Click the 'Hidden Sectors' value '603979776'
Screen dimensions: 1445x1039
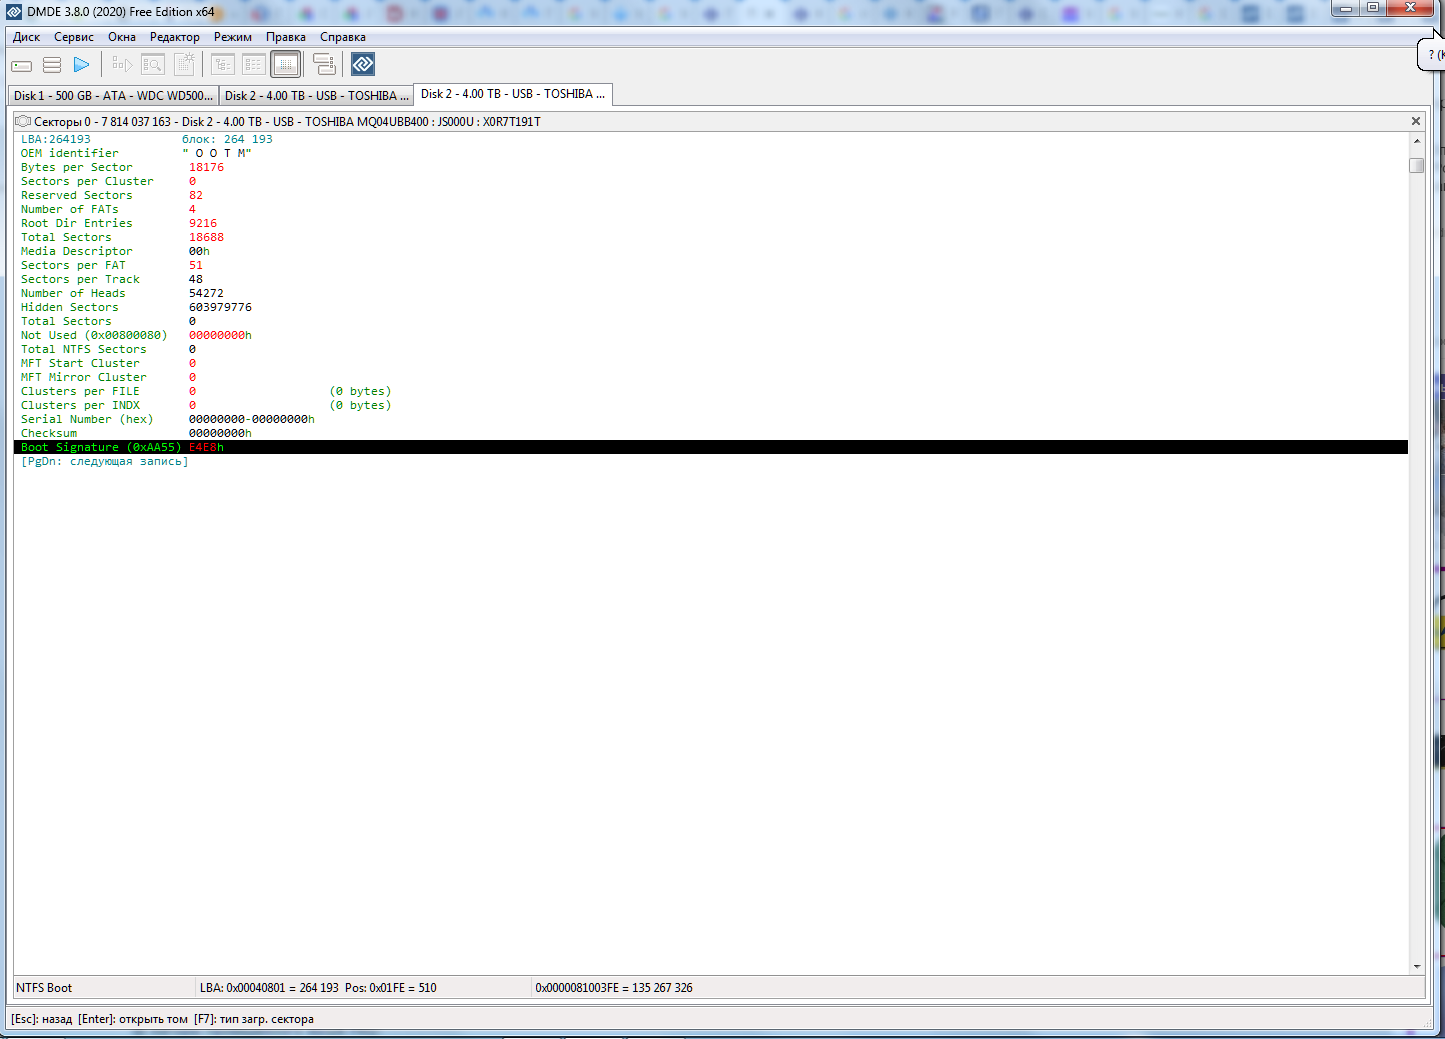click(x=220, y=308)
